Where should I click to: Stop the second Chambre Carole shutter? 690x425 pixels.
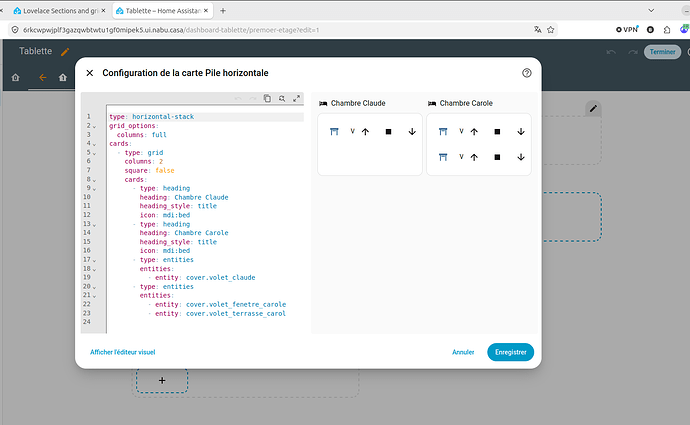pyautogui.click(x=497, y=157)
